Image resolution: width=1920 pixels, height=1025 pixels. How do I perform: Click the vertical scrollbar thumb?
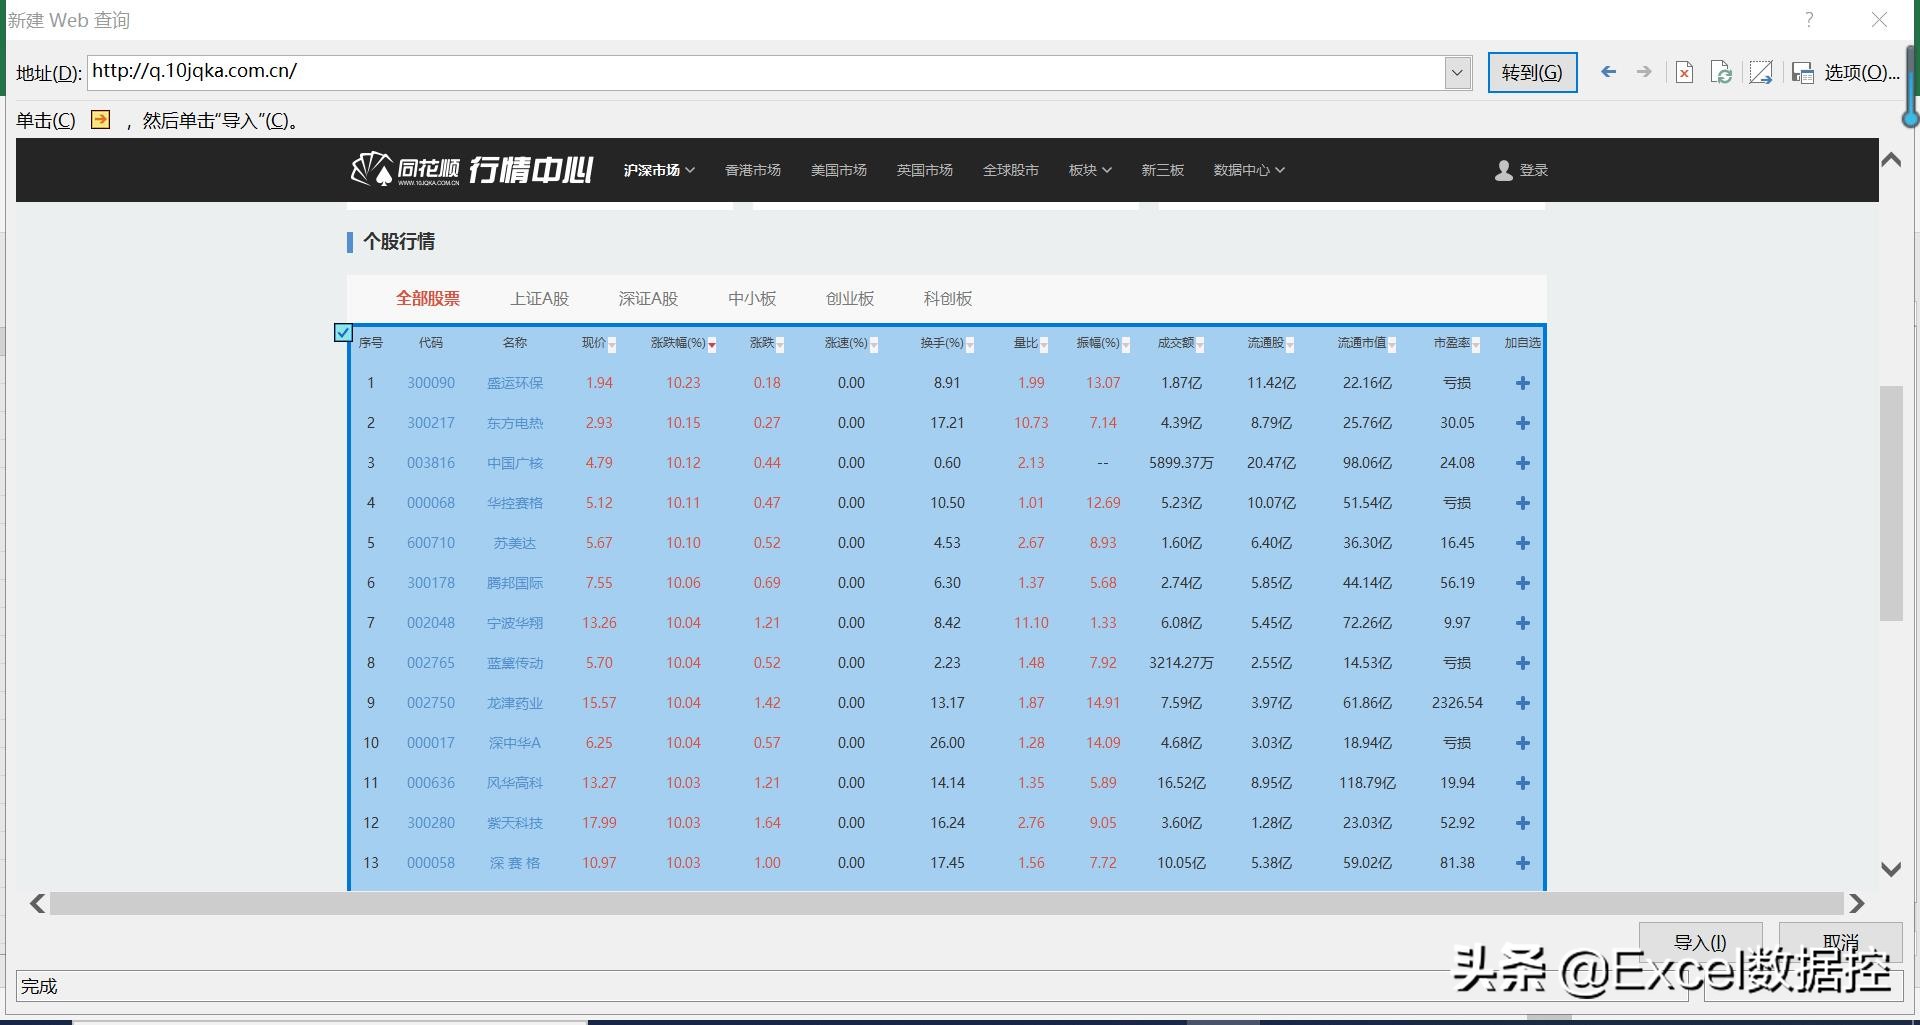point(1891,503)
